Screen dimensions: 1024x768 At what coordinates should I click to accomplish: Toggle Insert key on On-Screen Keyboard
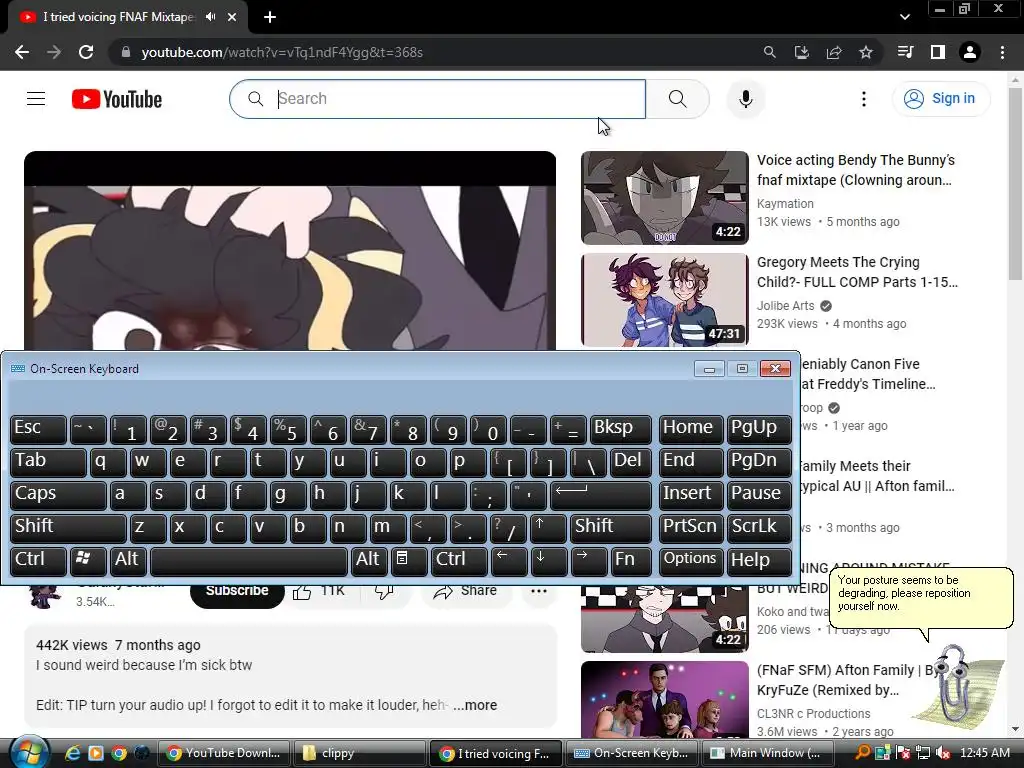(691, 494)
